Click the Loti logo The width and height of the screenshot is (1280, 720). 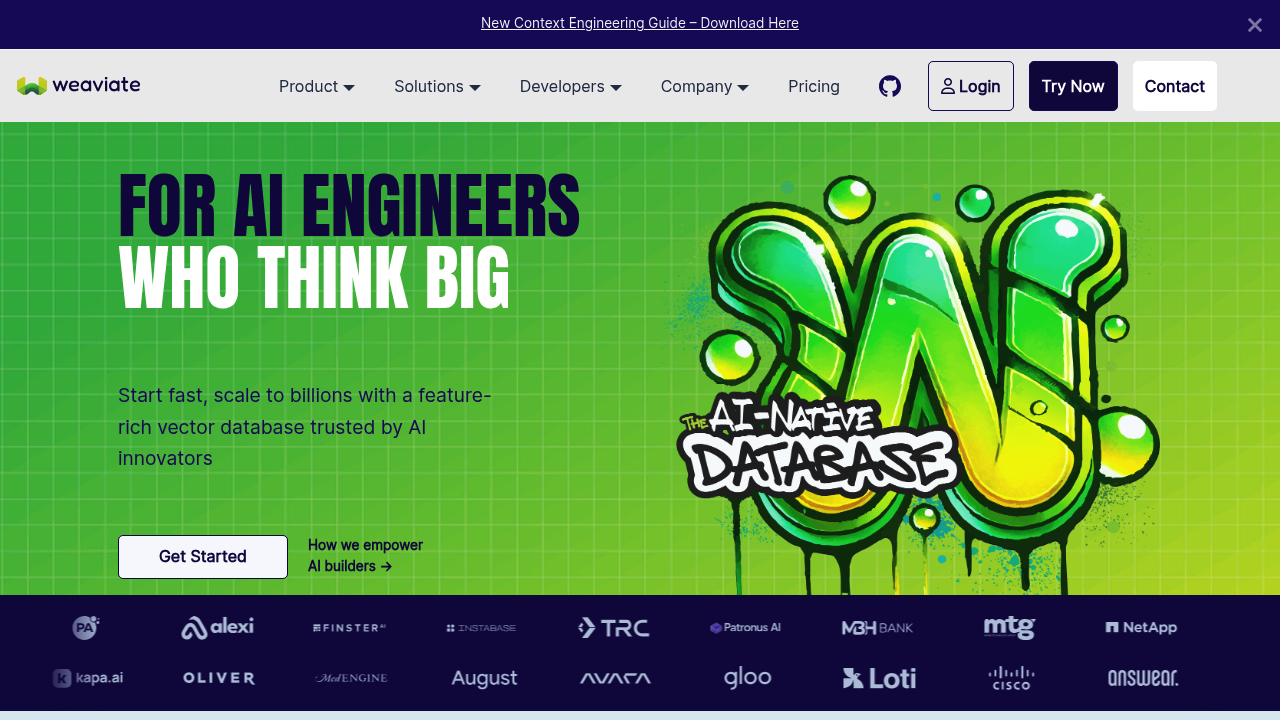[x=879, y=678]
